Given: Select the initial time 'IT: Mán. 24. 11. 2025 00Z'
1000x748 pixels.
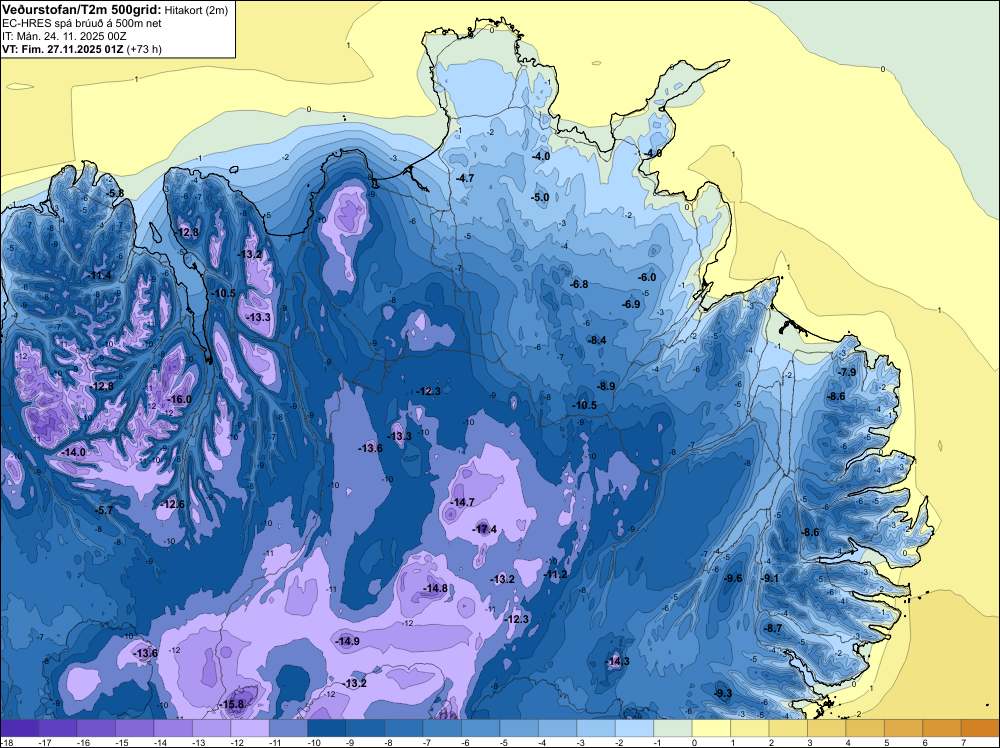Looking at the screenshot, I should [x=64, y=36].
